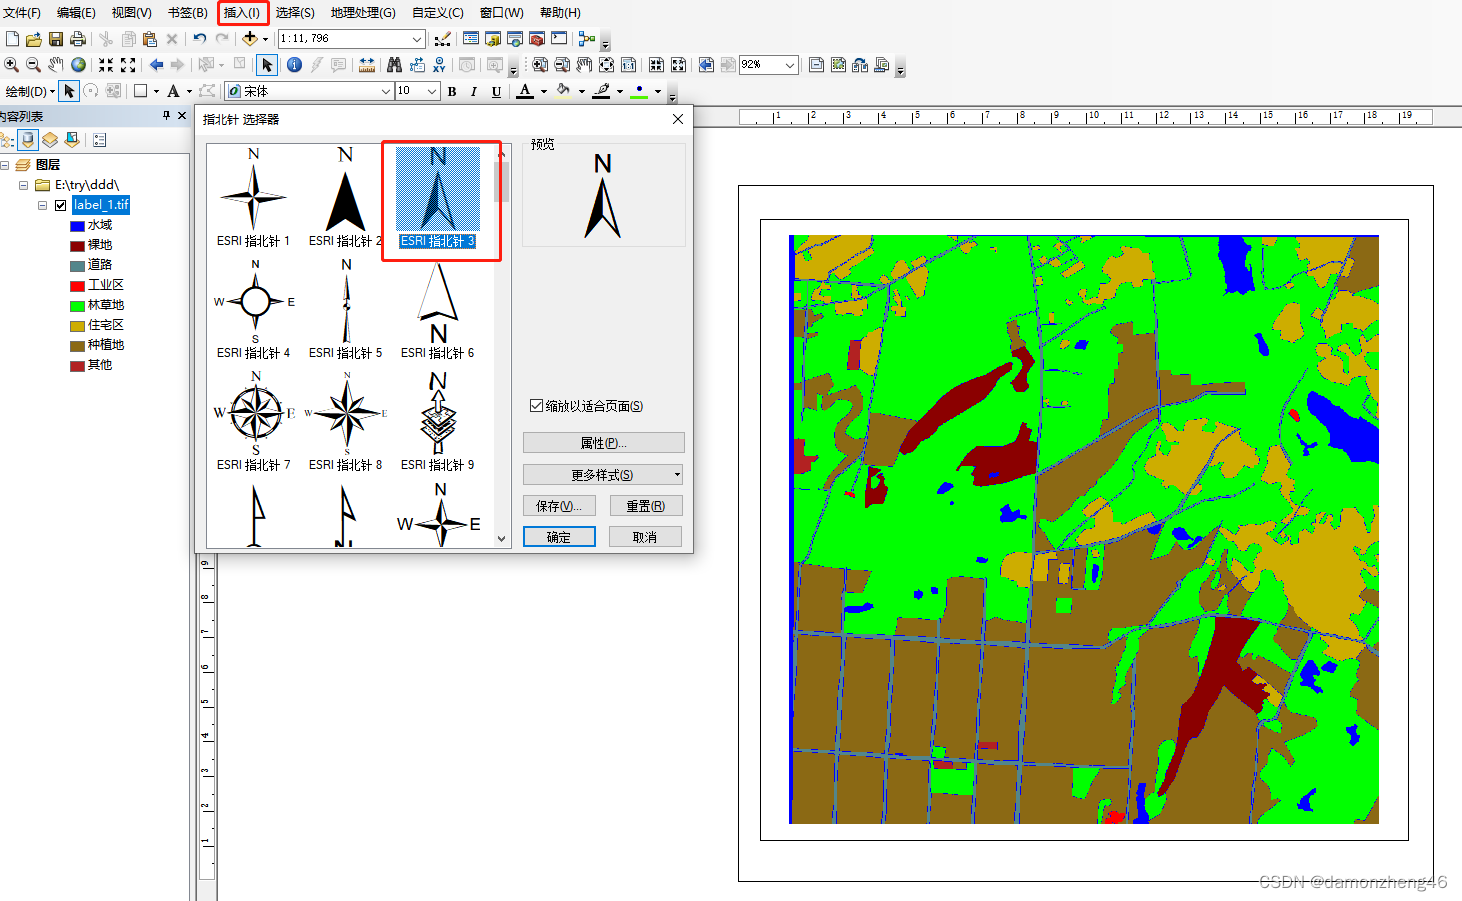
Task: Cancel with the 取消 button
Action: coord(646,537)
